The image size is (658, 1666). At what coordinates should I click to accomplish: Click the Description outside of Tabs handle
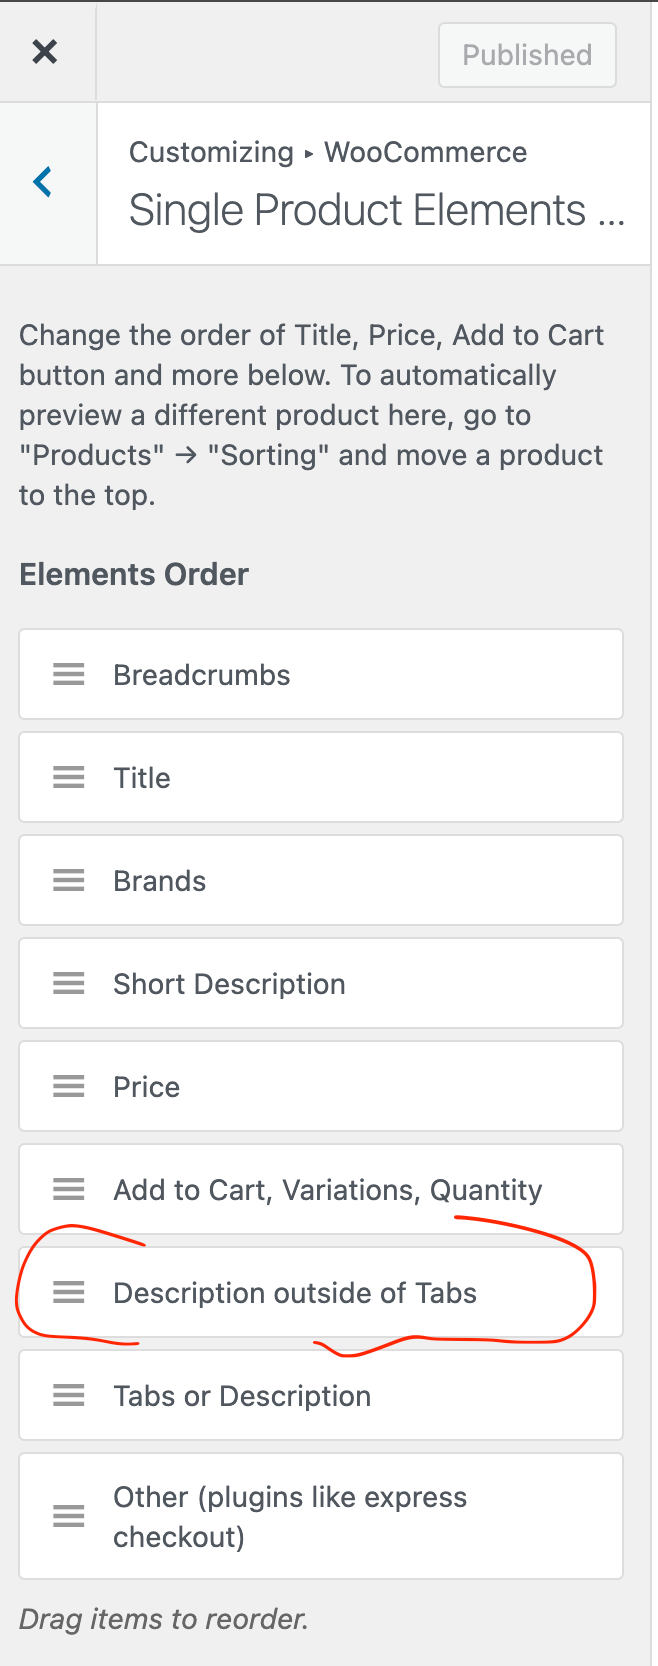69,1293
